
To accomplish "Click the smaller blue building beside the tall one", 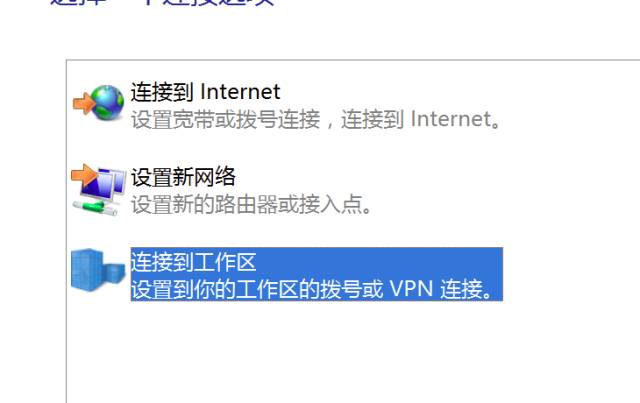I will (x=114, y=274).
